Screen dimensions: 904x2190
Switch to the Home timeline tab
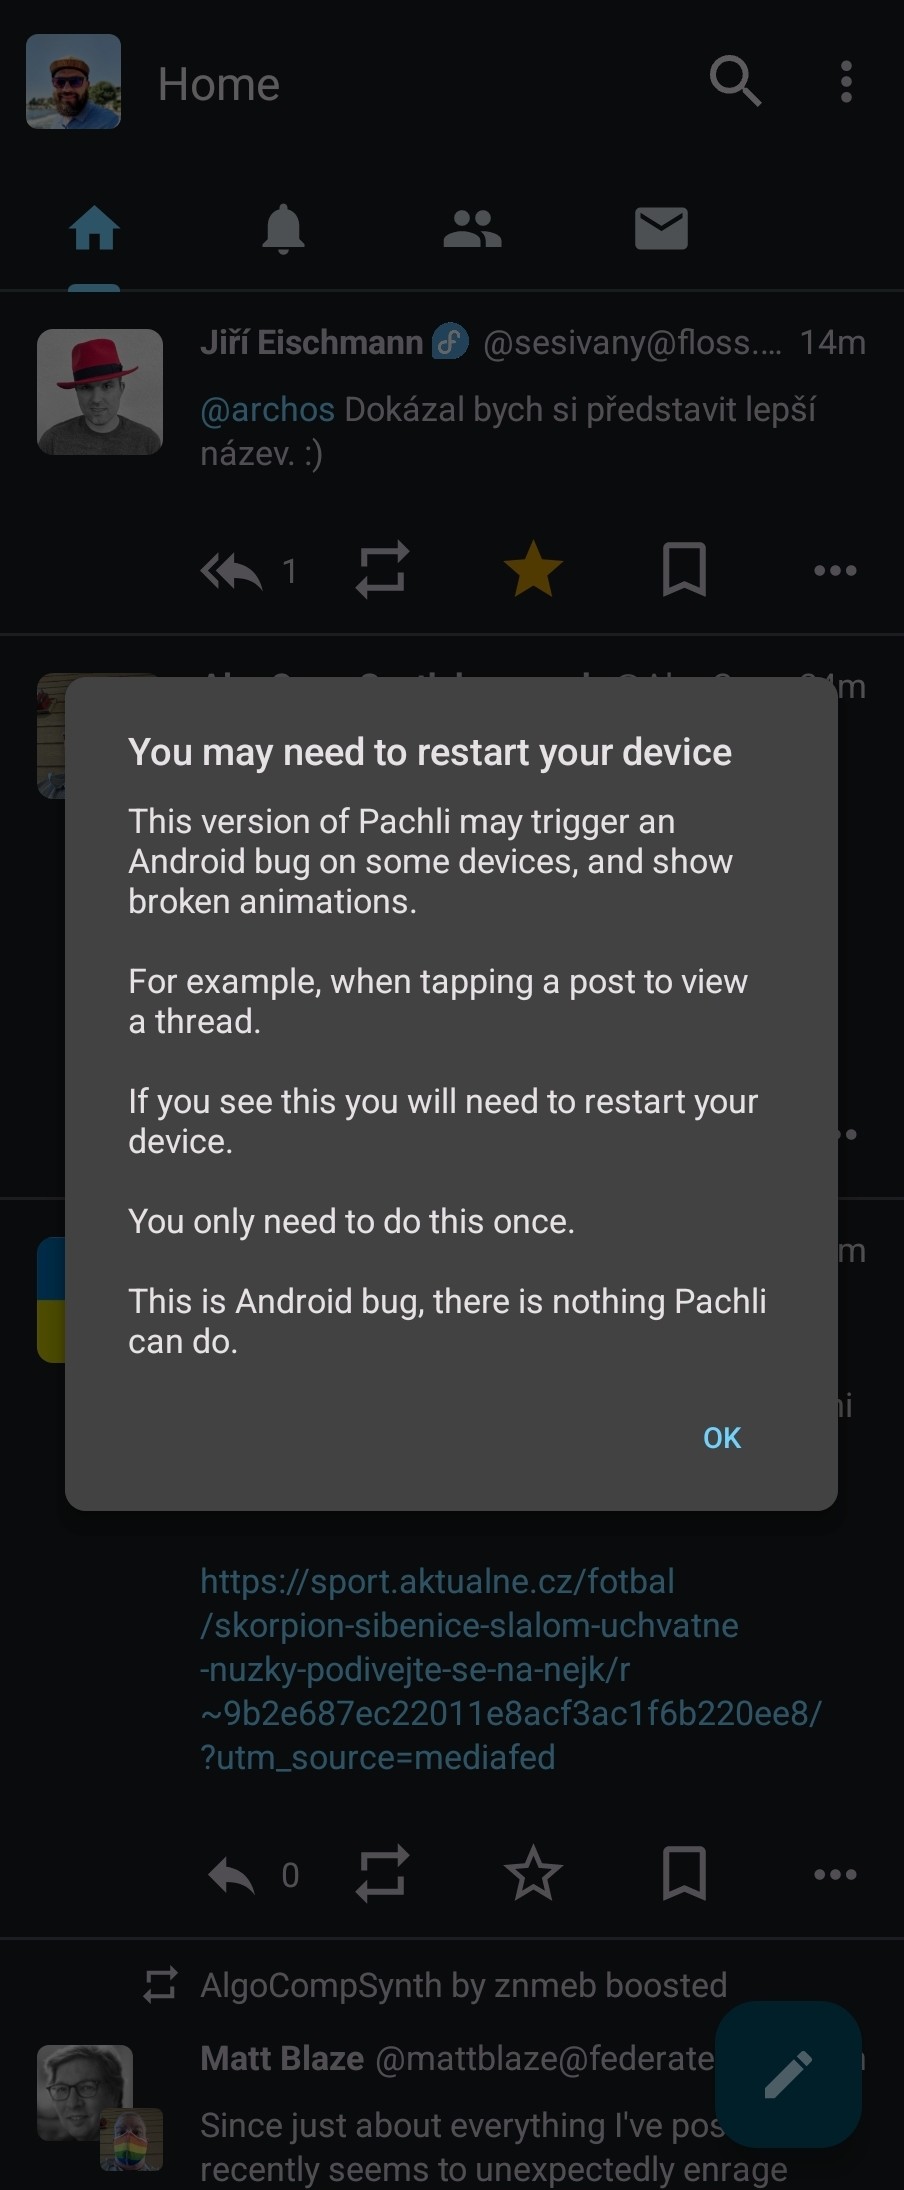click(x=94, y=229)
